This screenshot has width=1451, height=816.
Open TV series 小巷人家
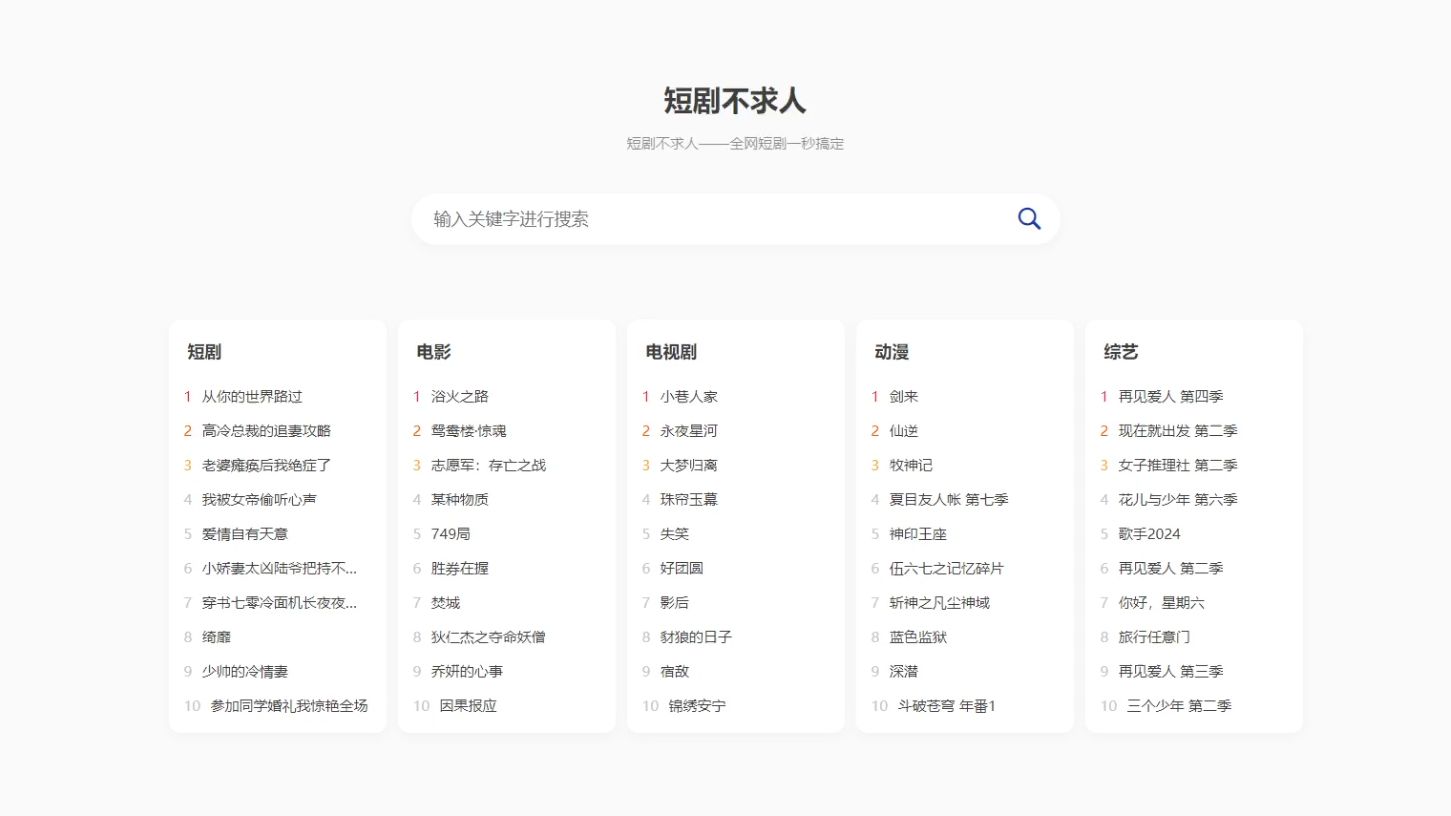click(x=689, y=397)
